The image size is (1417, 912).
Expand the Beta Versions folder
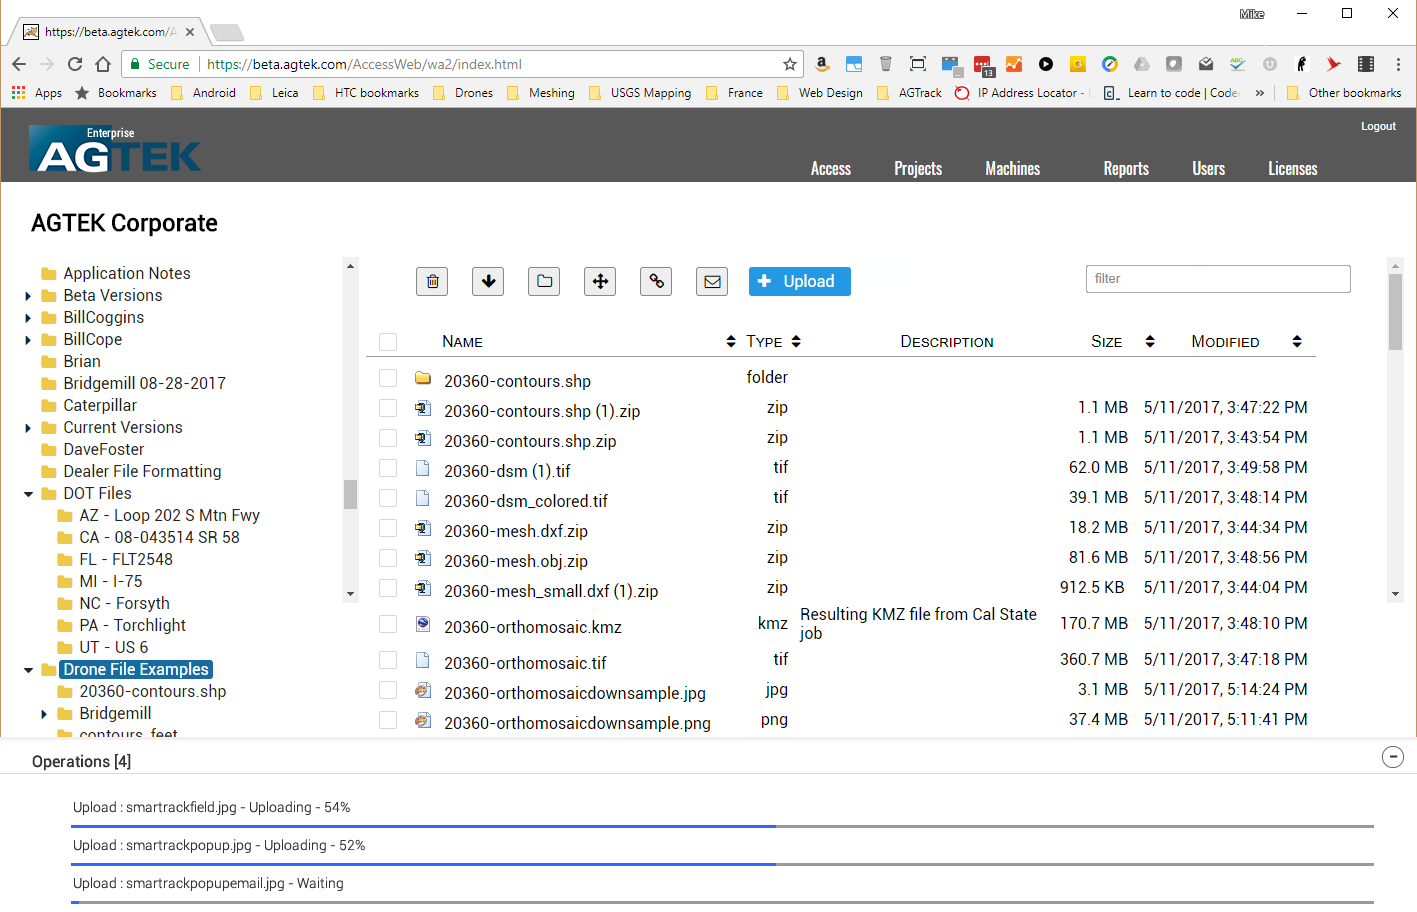click(28, 296)
